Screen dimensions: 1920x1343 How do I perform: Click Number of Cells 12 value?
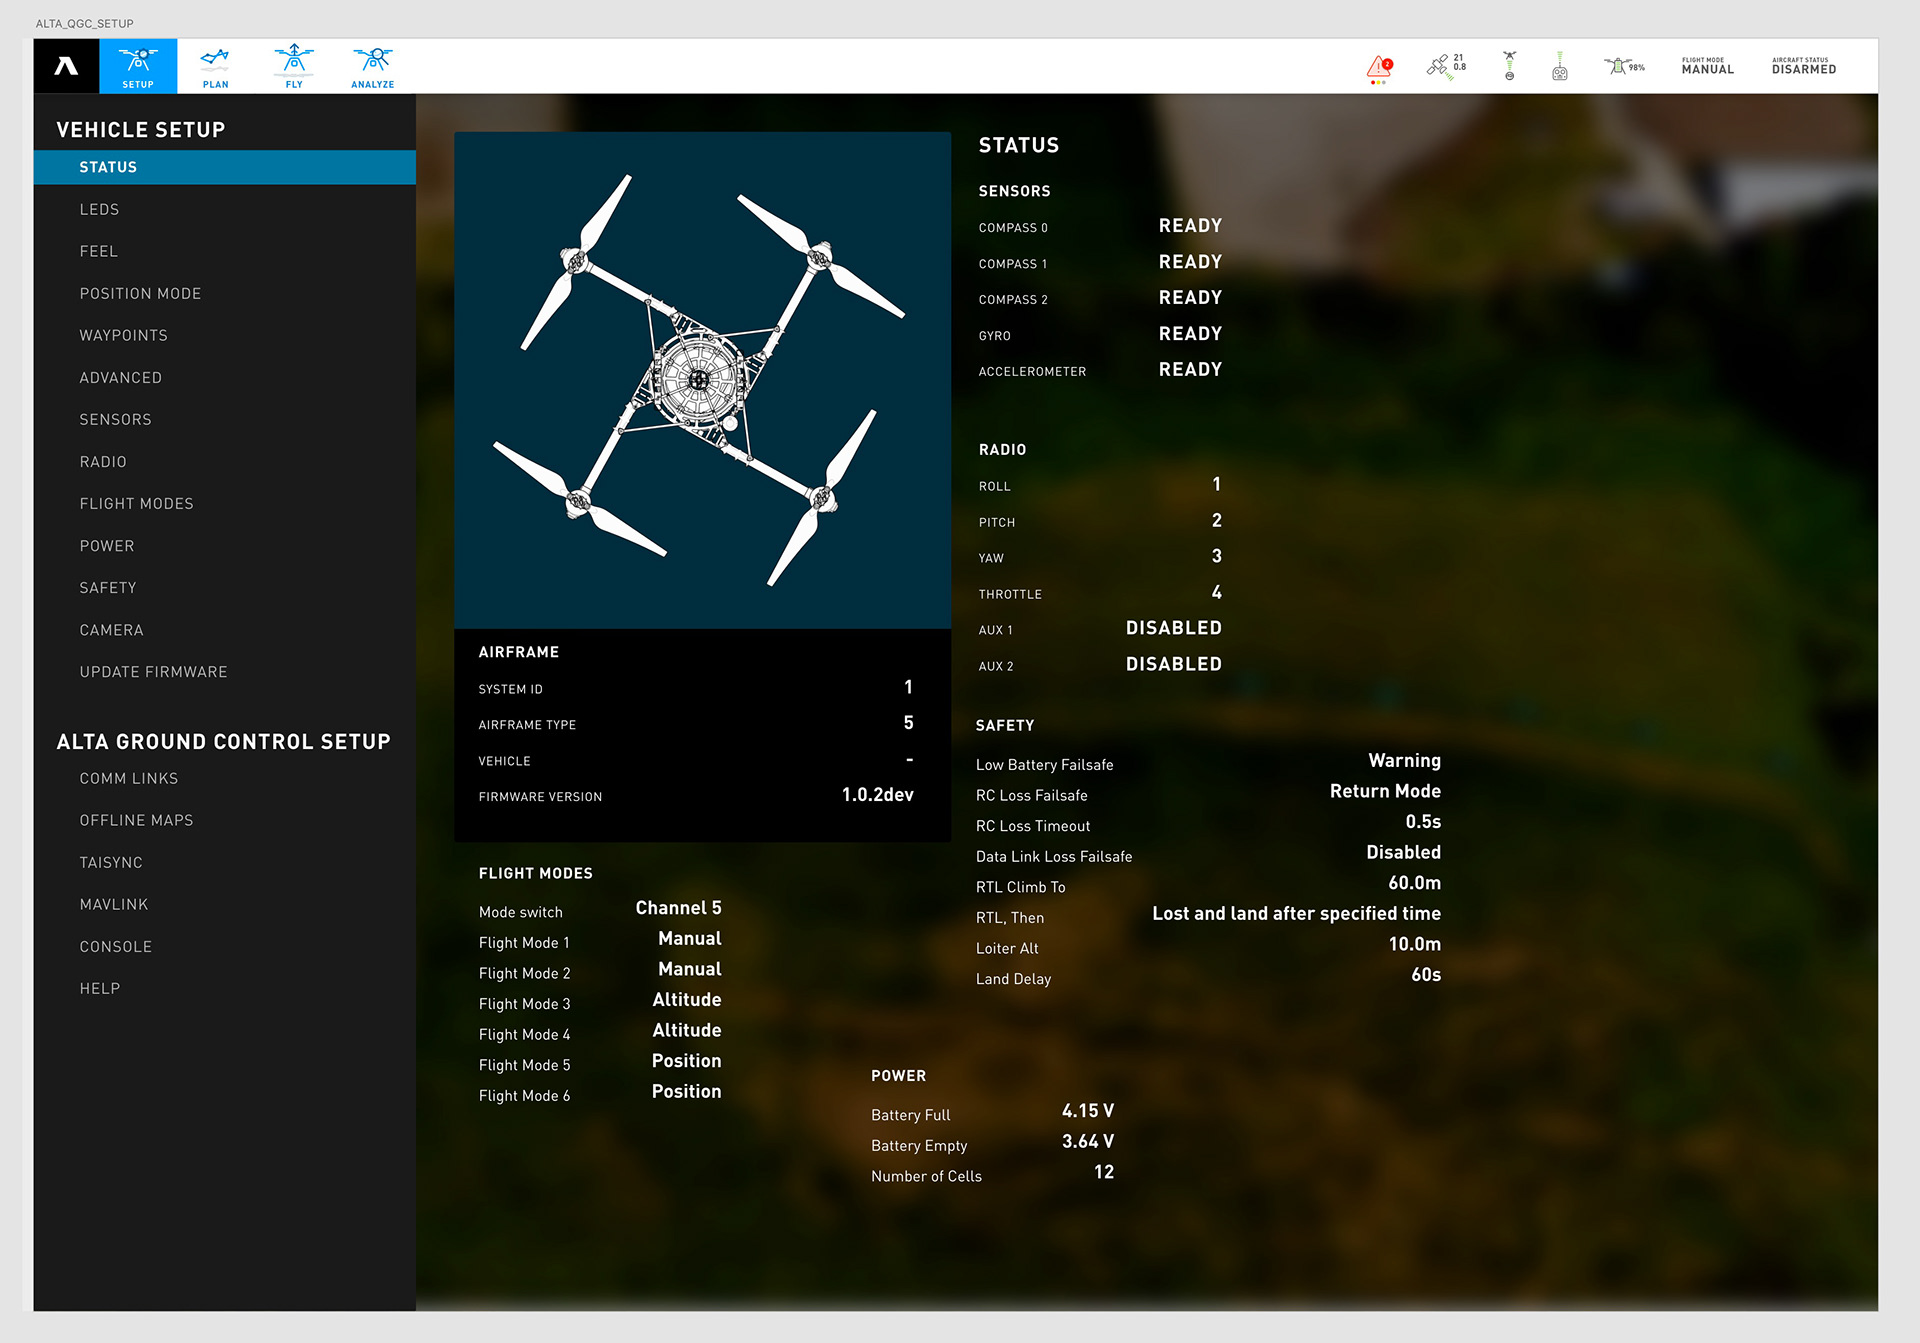pos(1103,1172)
